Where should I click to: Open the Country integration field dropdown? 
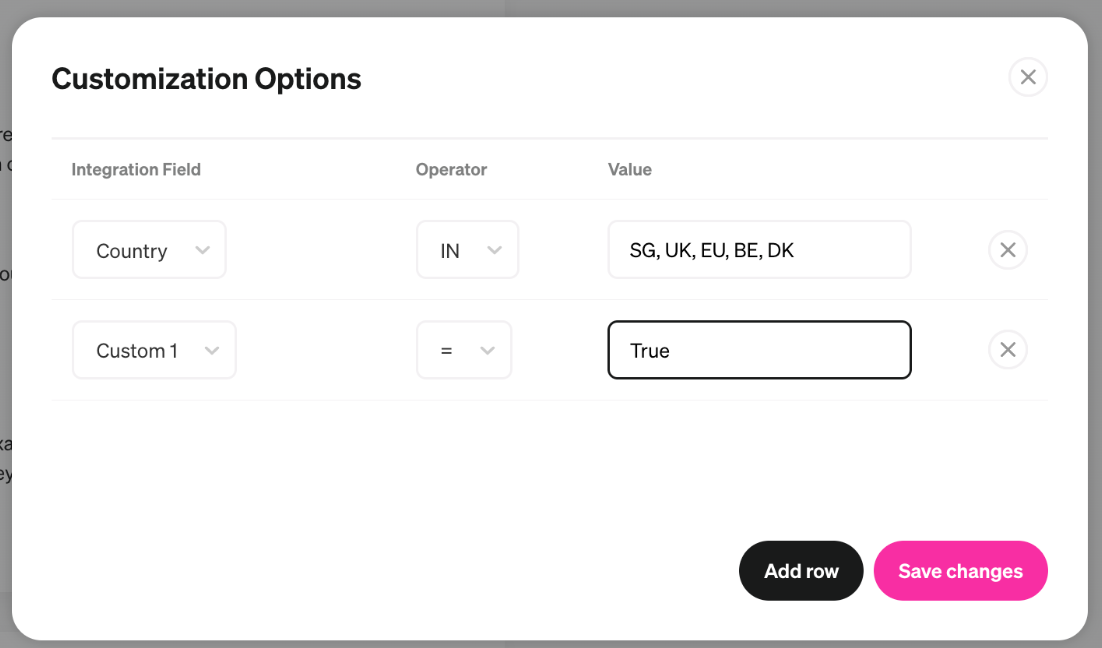149,250
